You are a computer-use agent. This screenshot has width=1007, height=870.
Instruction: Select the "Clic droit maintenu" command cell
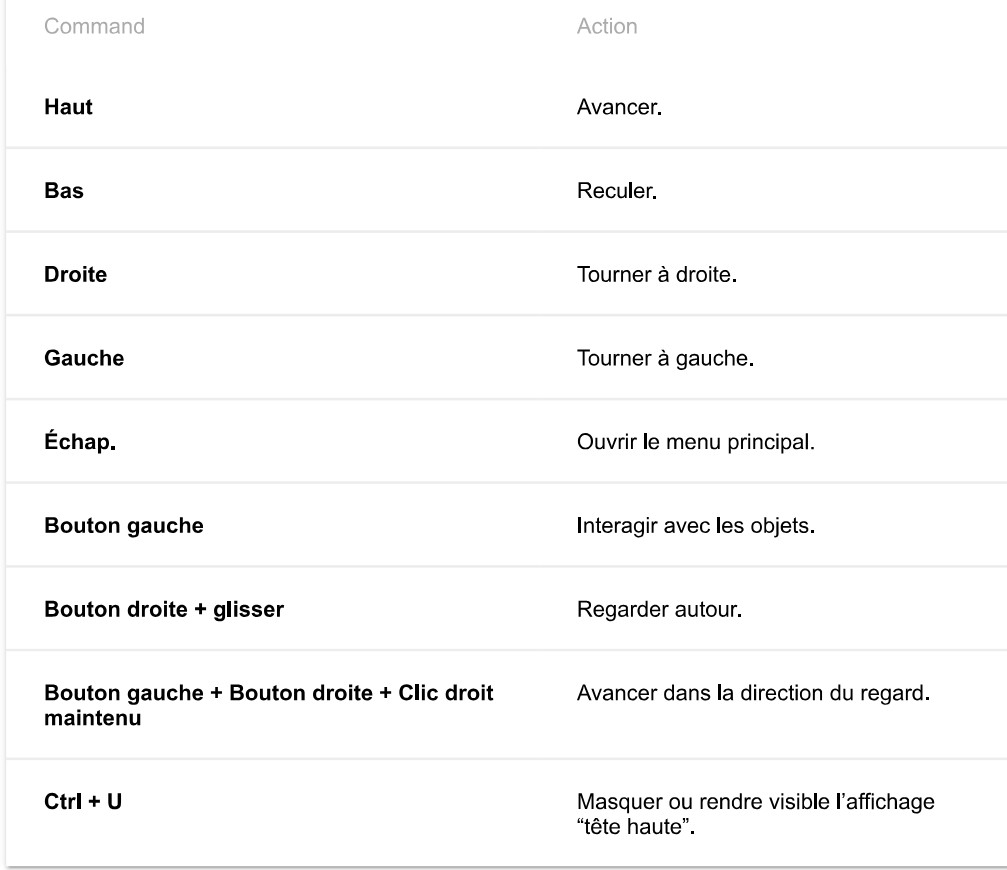point(268,704)
